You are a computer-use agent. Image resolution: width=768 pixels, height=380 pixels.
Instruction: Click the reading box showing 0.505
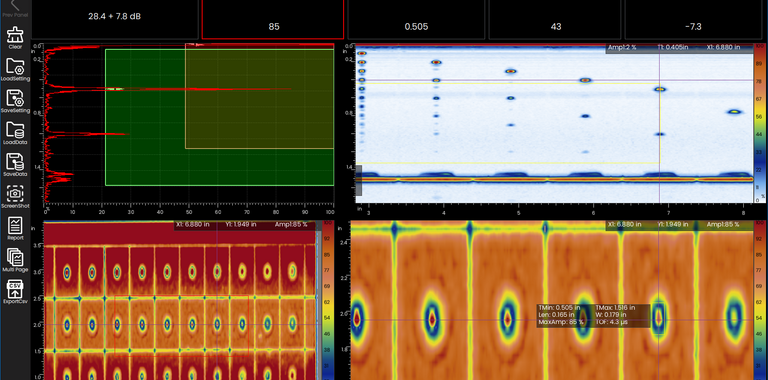coord(416,19)
